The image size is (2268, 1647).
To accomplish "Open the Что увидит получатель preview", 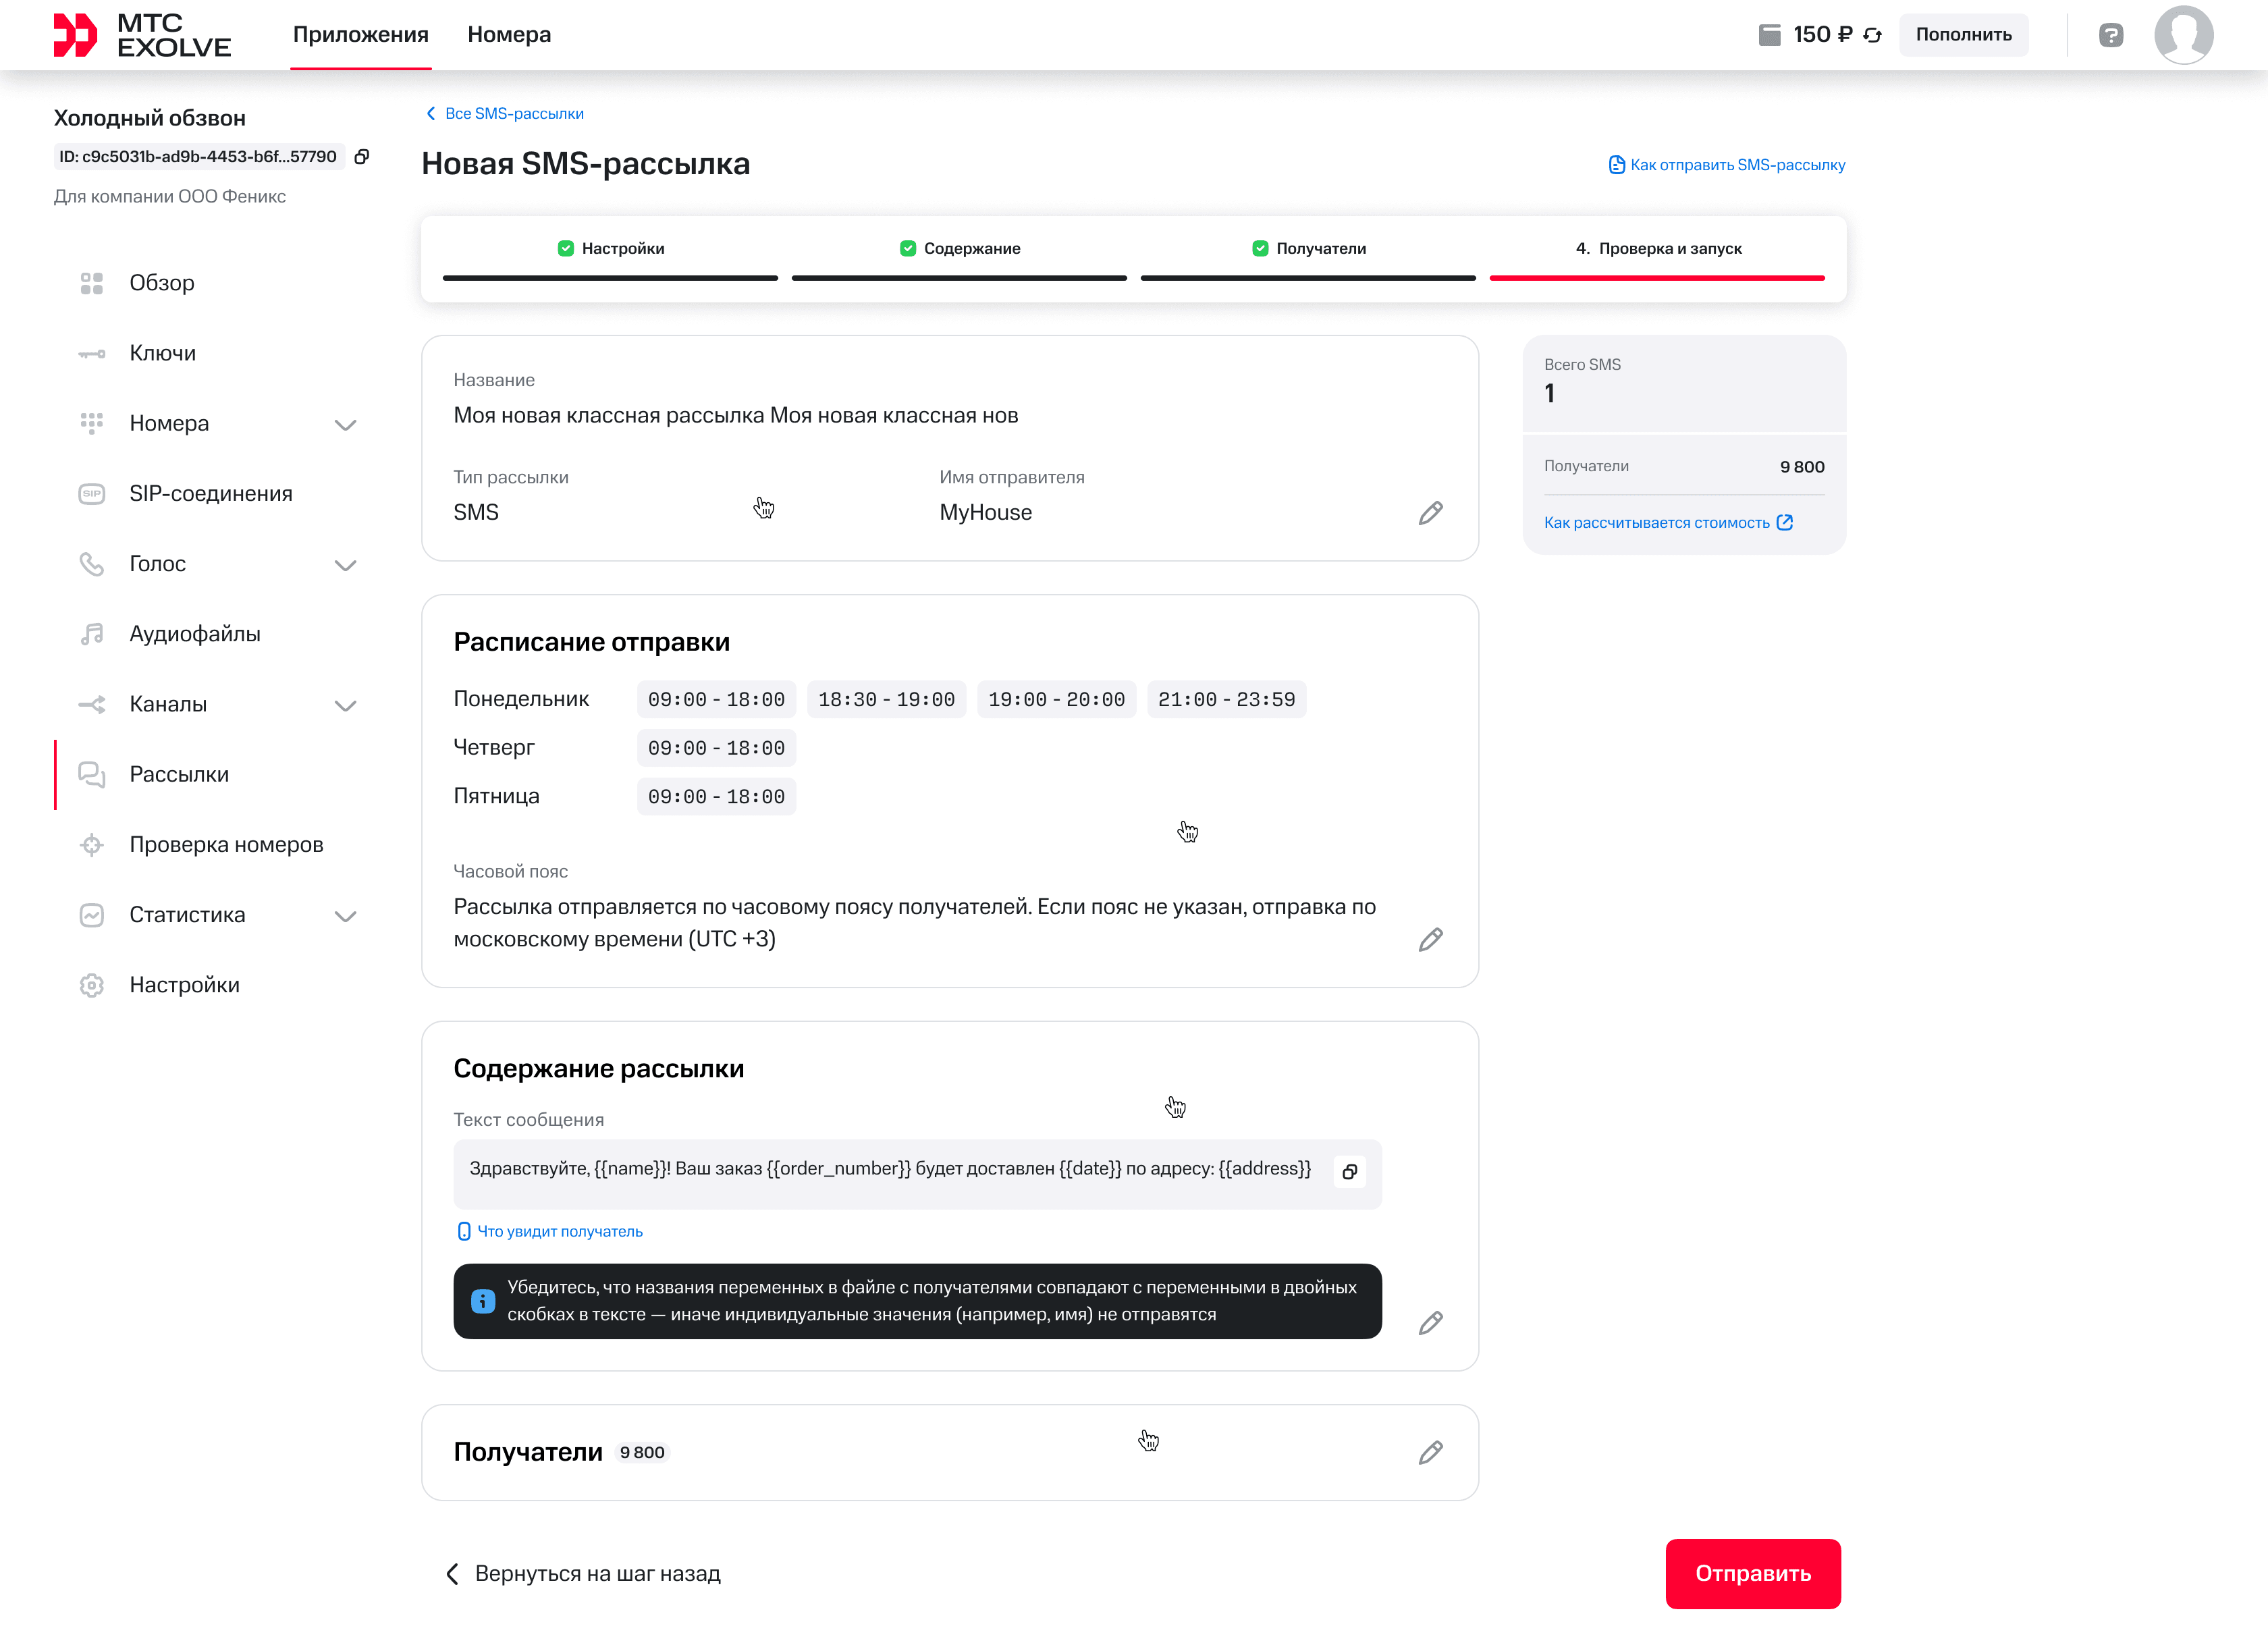I will pyautogui.click(x=550, y=1231).
